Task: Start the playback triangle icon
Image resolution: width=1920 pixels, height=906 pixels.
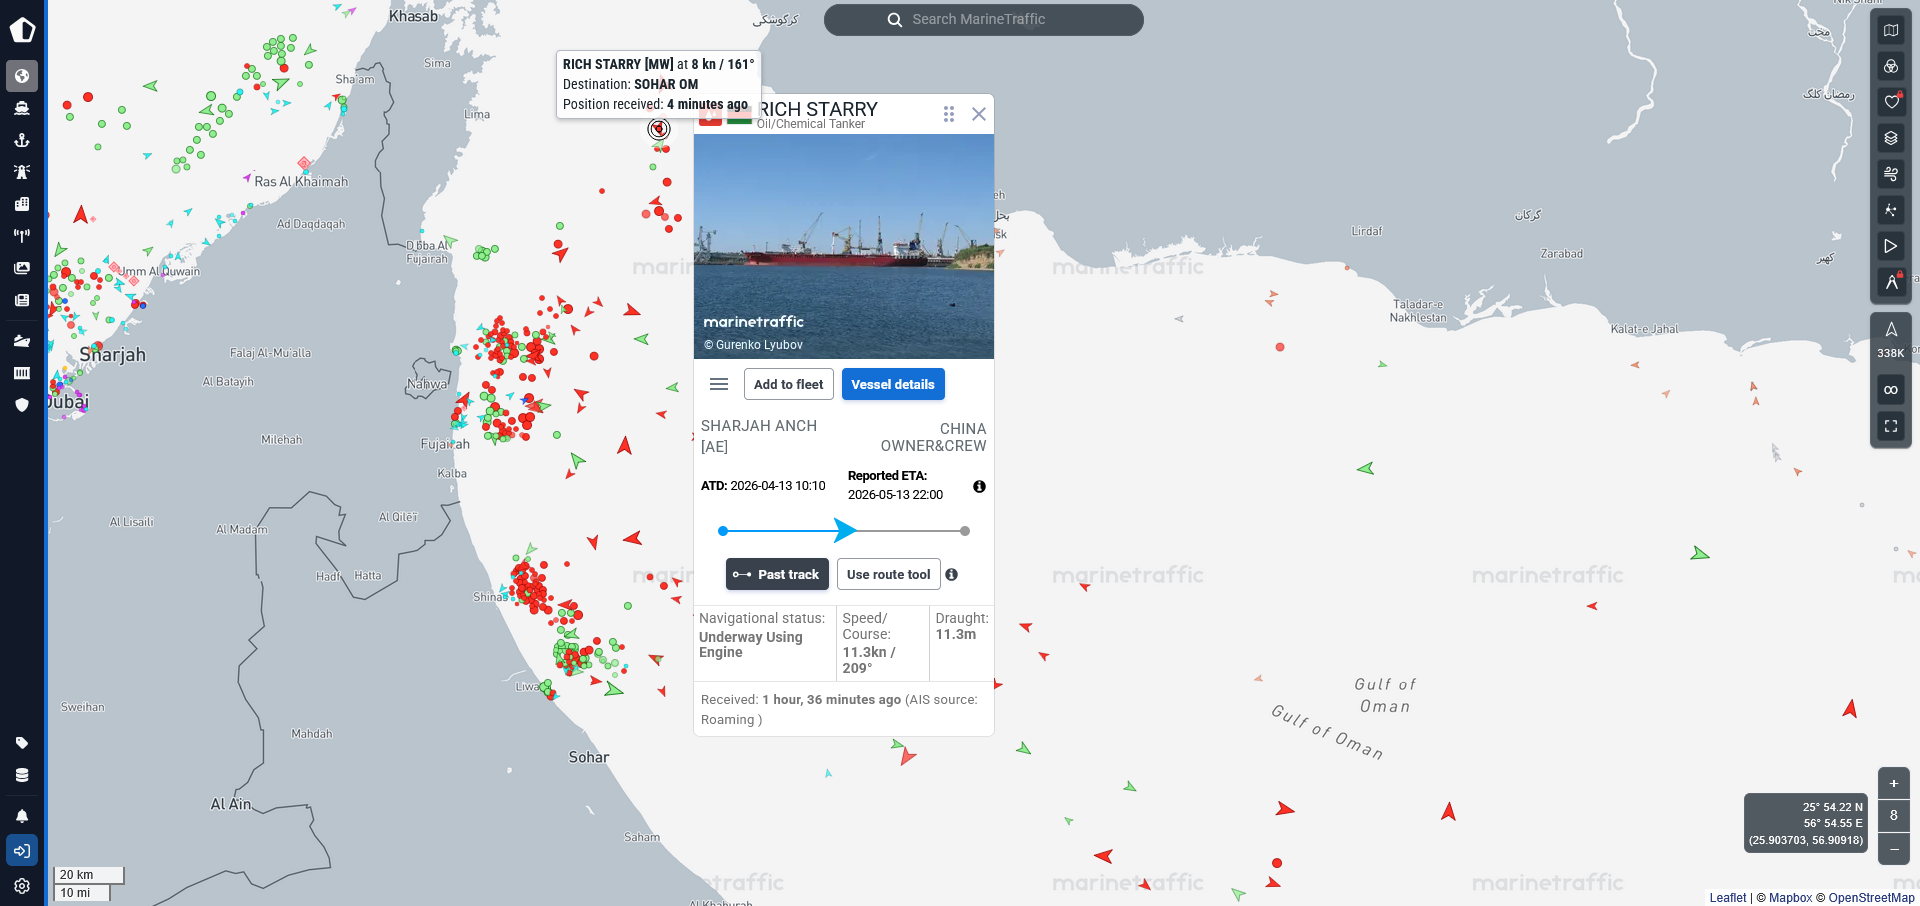Action: [1891, 246]
